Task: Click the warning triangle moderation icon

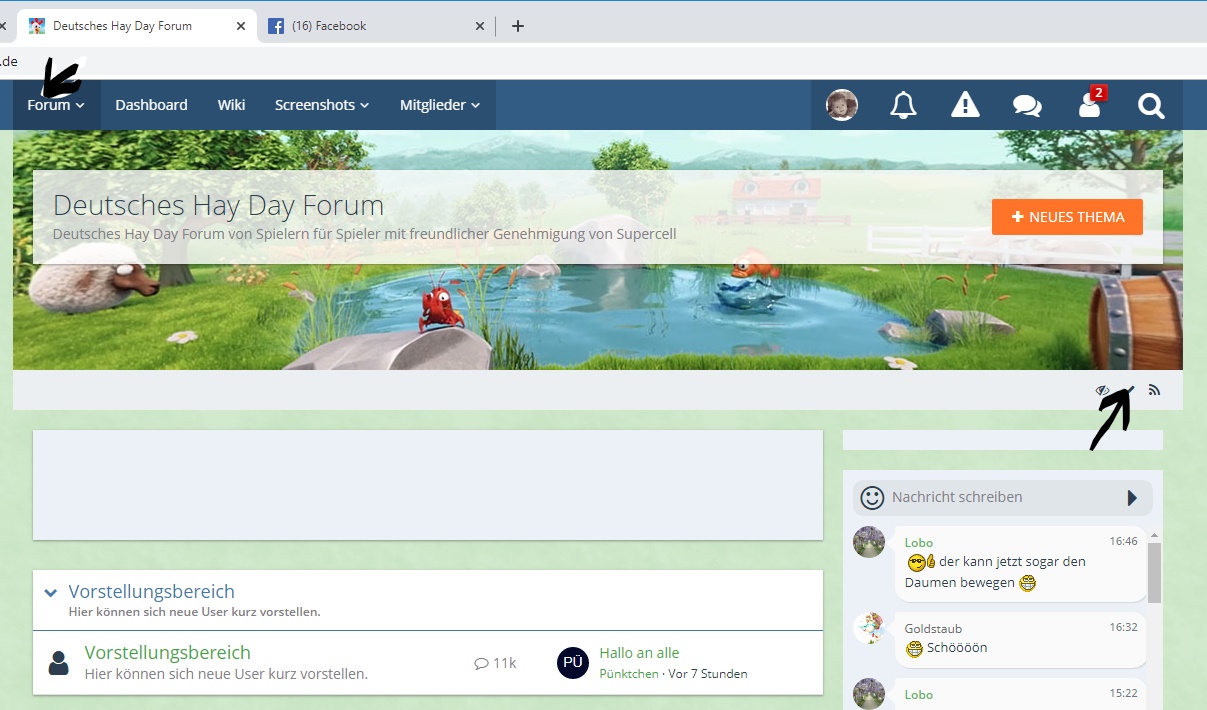Action: [965, 105]
